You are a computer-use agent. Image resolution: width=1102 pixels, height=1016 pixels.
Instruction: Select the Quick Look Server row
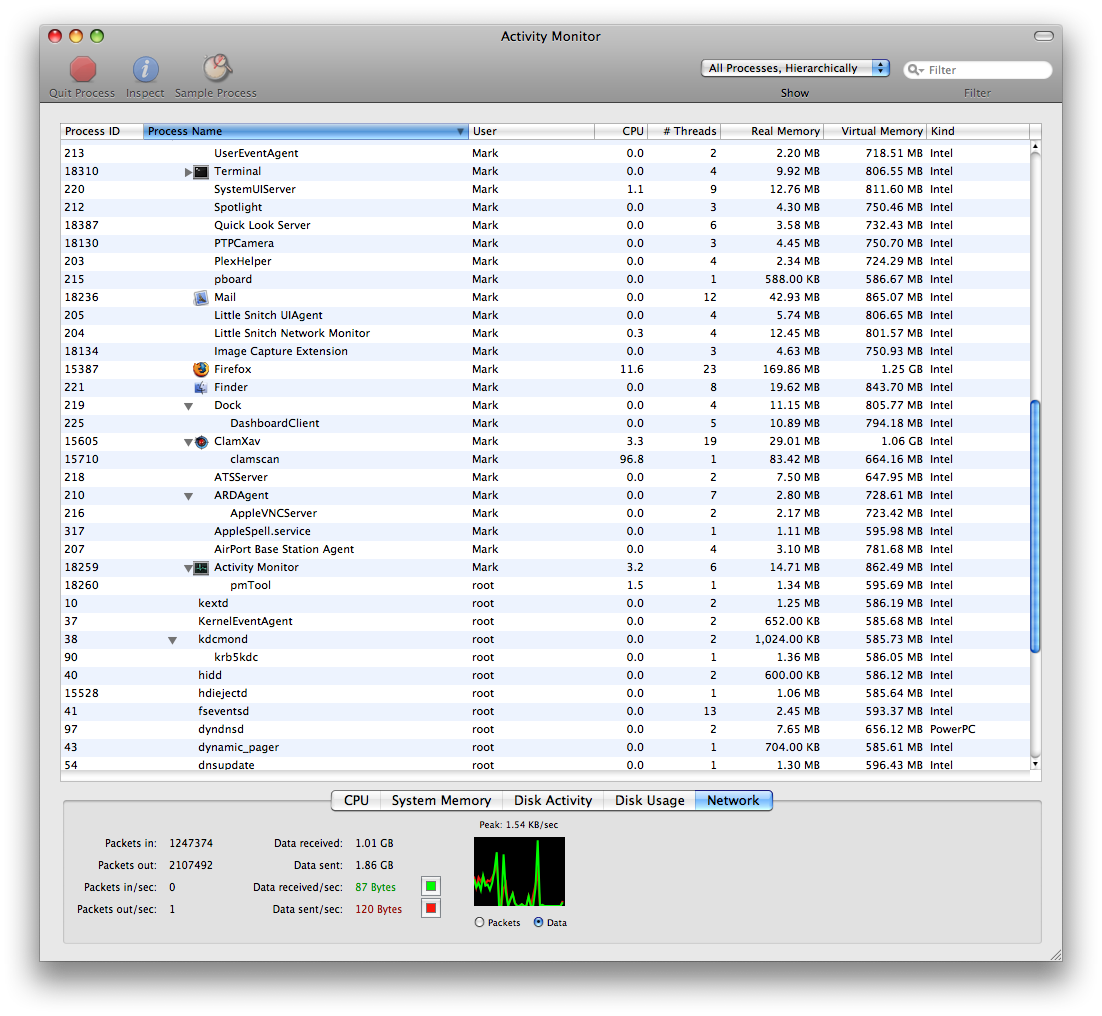coord(545,226)
